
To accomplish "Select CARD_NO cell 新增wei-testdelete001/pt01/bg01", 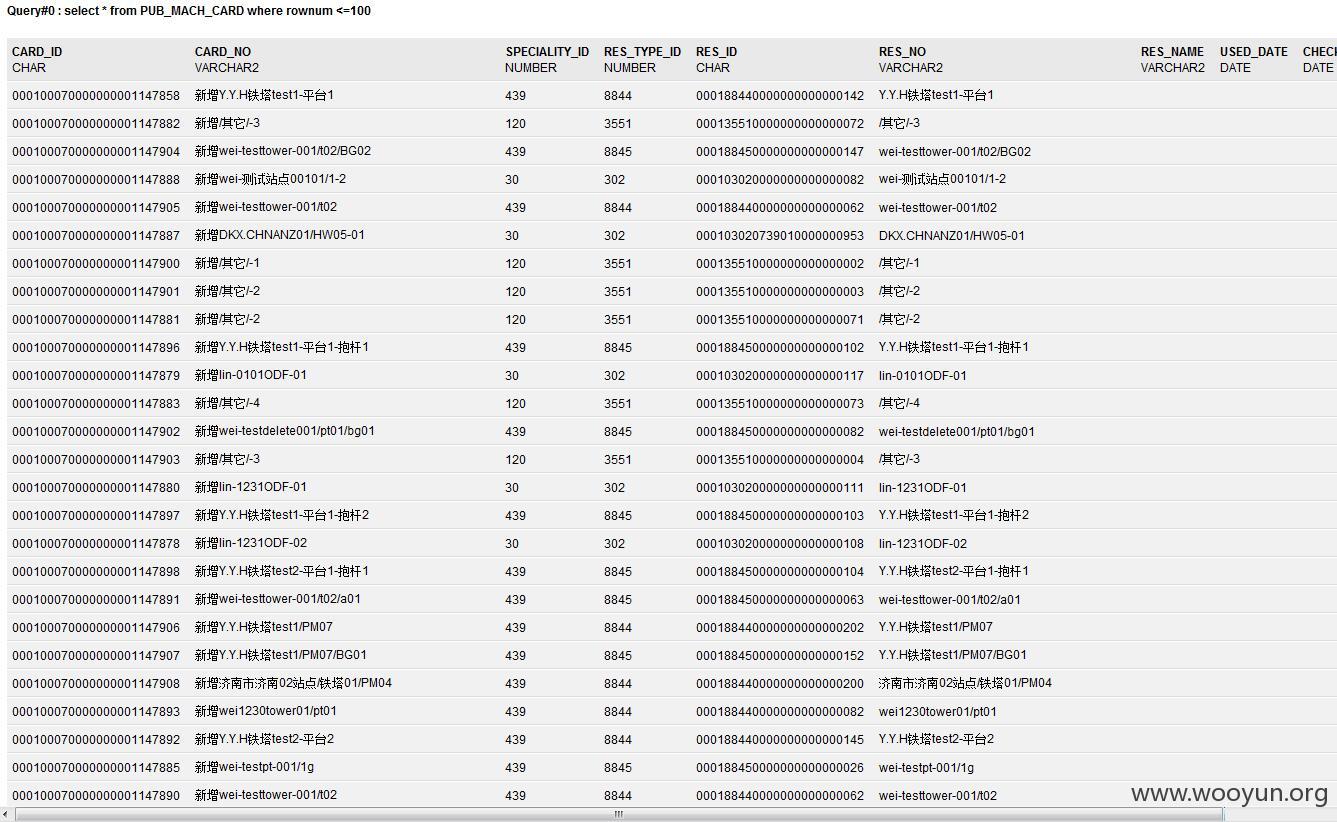I will tap(285, 432).
